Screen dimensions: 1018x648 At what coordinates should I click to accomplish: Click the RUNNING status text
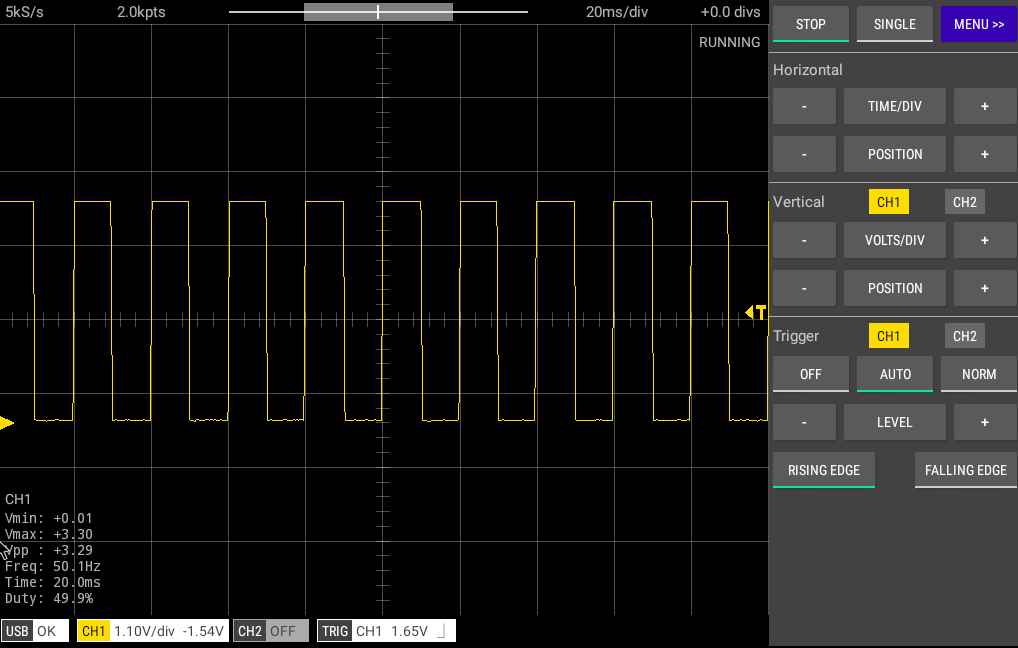coord(729,42)
